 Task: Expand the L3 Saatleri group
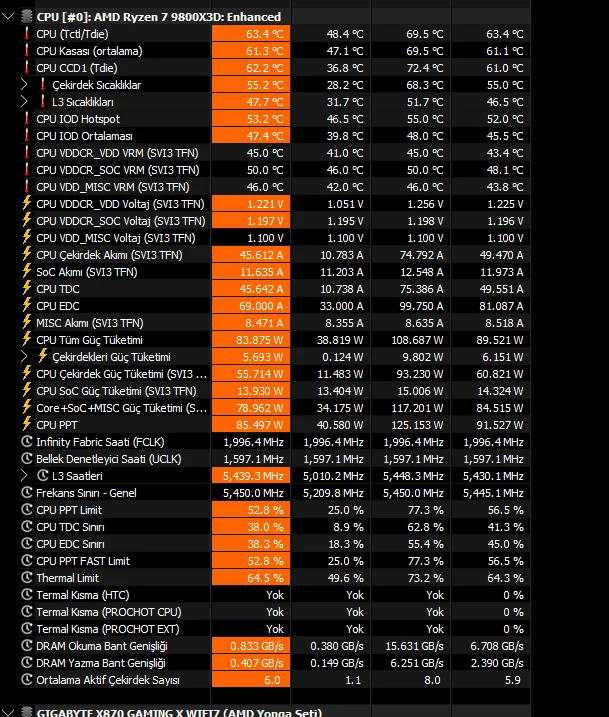pos(24,476)
